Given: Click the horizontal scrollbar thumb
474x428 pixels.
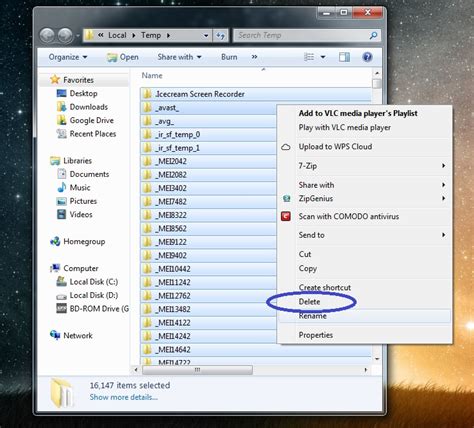Looking at the screenshot, I should point(197,370).
